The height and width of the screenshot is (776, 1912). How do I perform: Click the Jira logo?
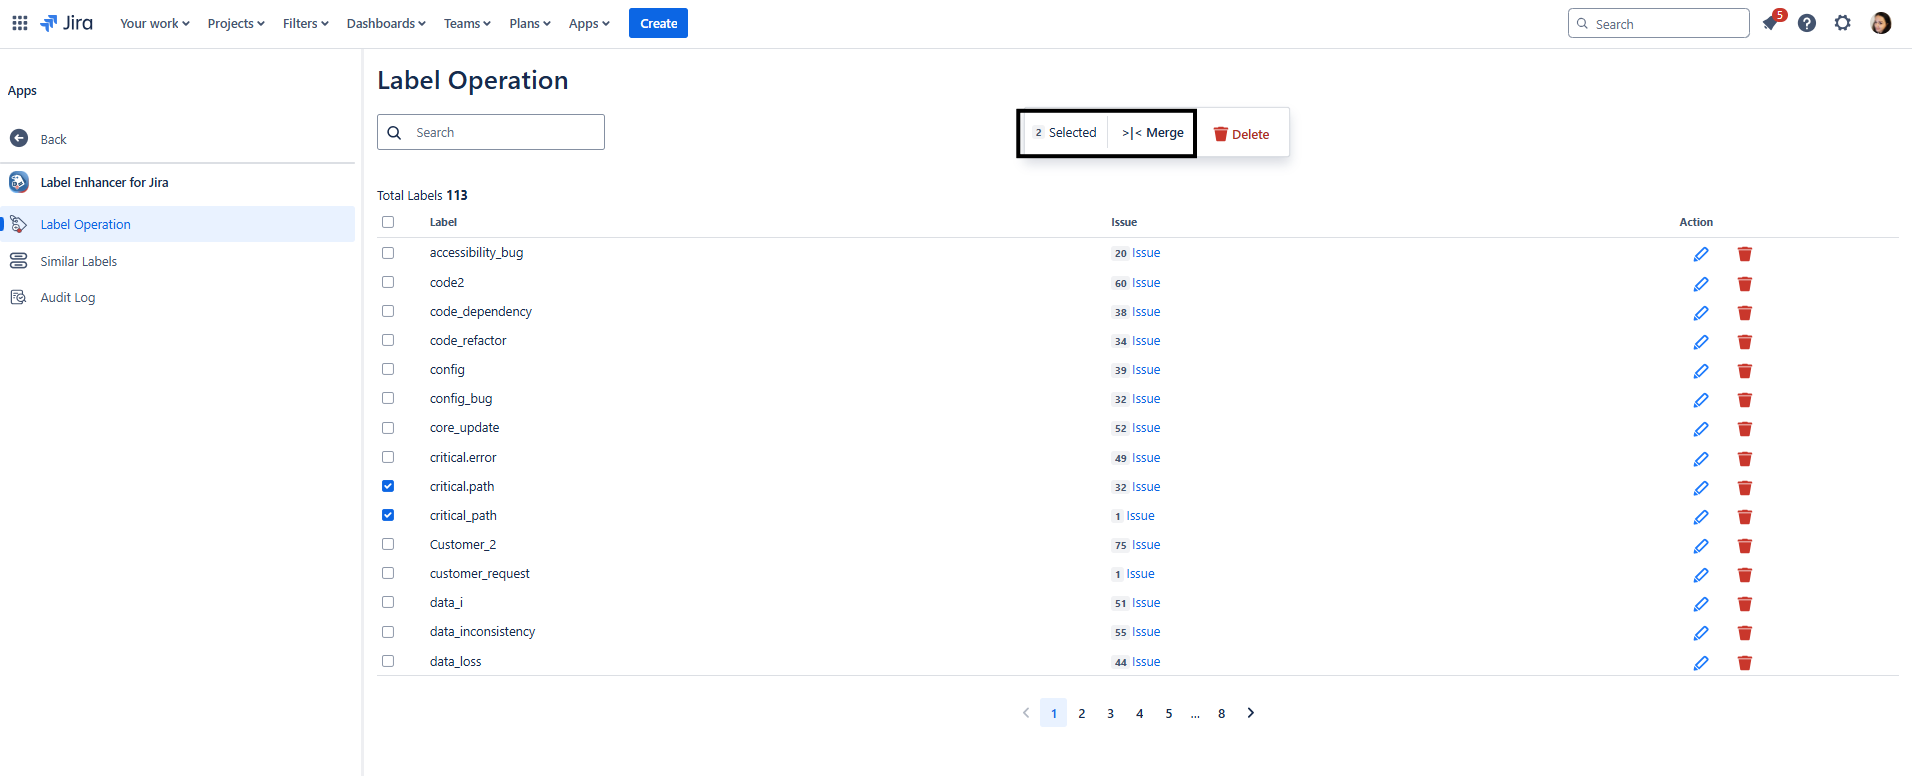(x=66, y=23)
